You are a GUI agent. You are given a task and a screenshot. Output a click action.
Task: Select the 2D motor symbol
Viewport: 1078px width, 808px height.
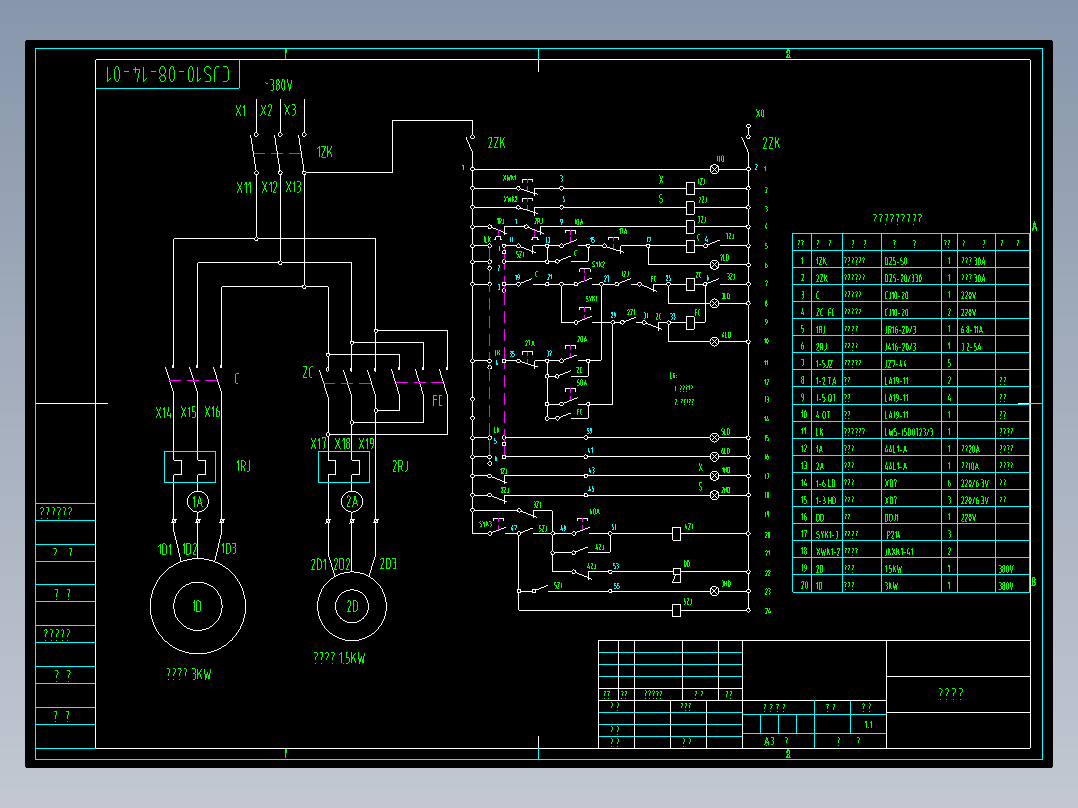coord(352,606)
